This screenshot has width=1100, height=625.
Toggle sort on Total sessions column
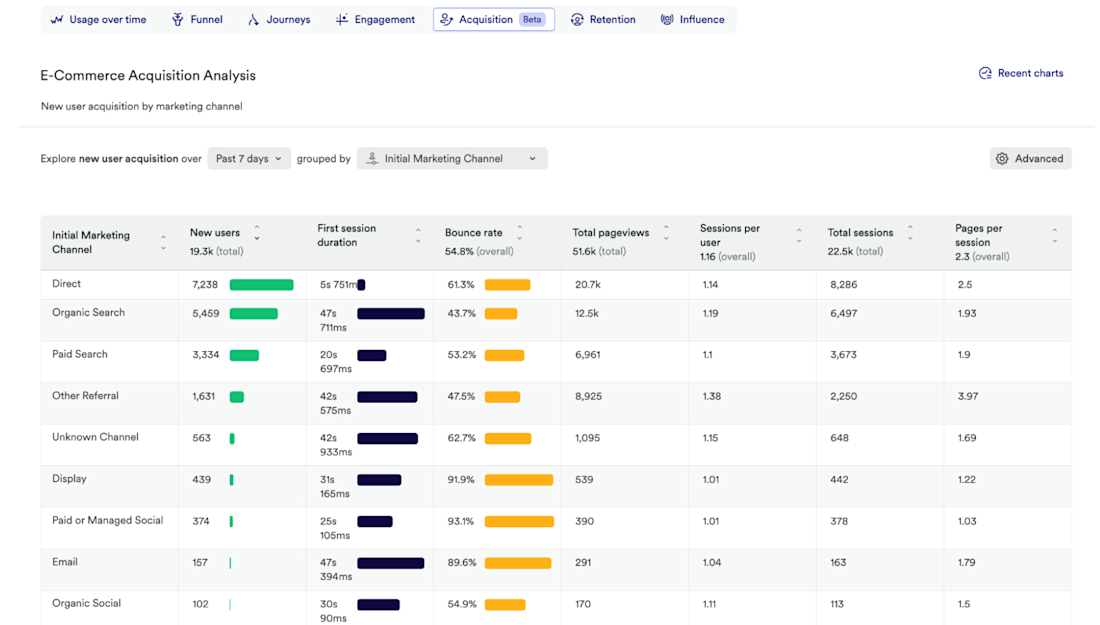pos(910,233)
